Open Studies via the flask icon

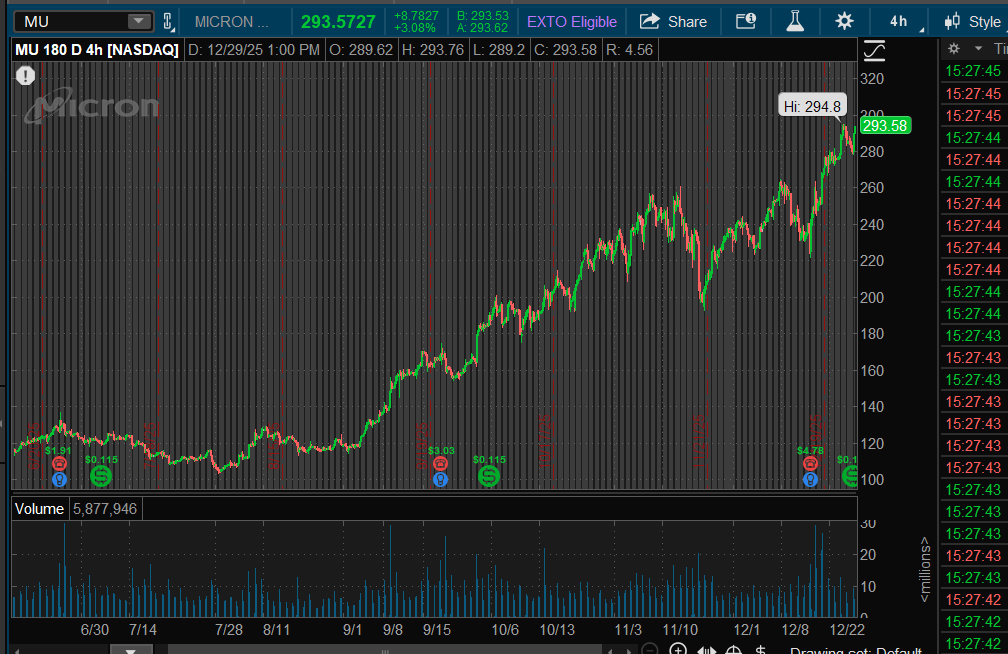795,21
